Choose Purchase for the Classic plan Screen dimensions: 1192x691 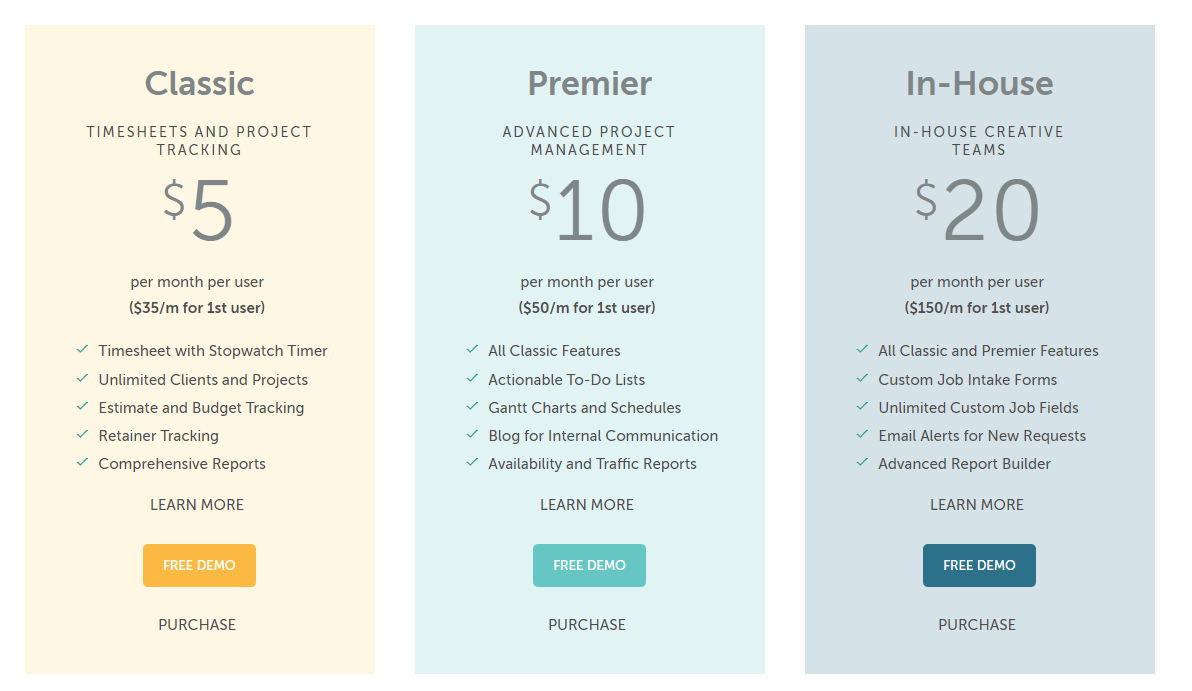(197, 625)
